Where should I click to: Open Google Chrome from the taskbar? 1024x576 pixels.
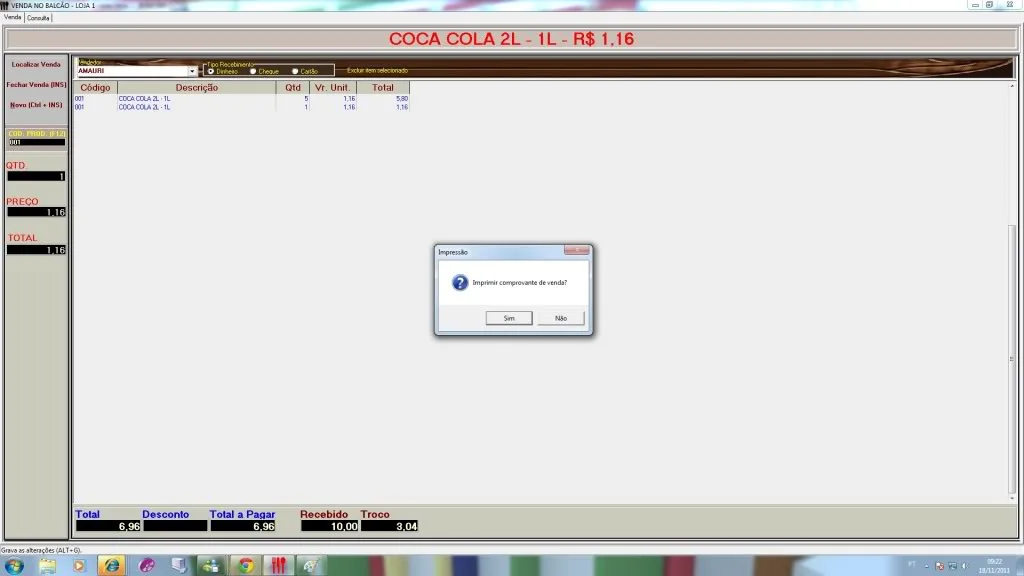[246, 566]
